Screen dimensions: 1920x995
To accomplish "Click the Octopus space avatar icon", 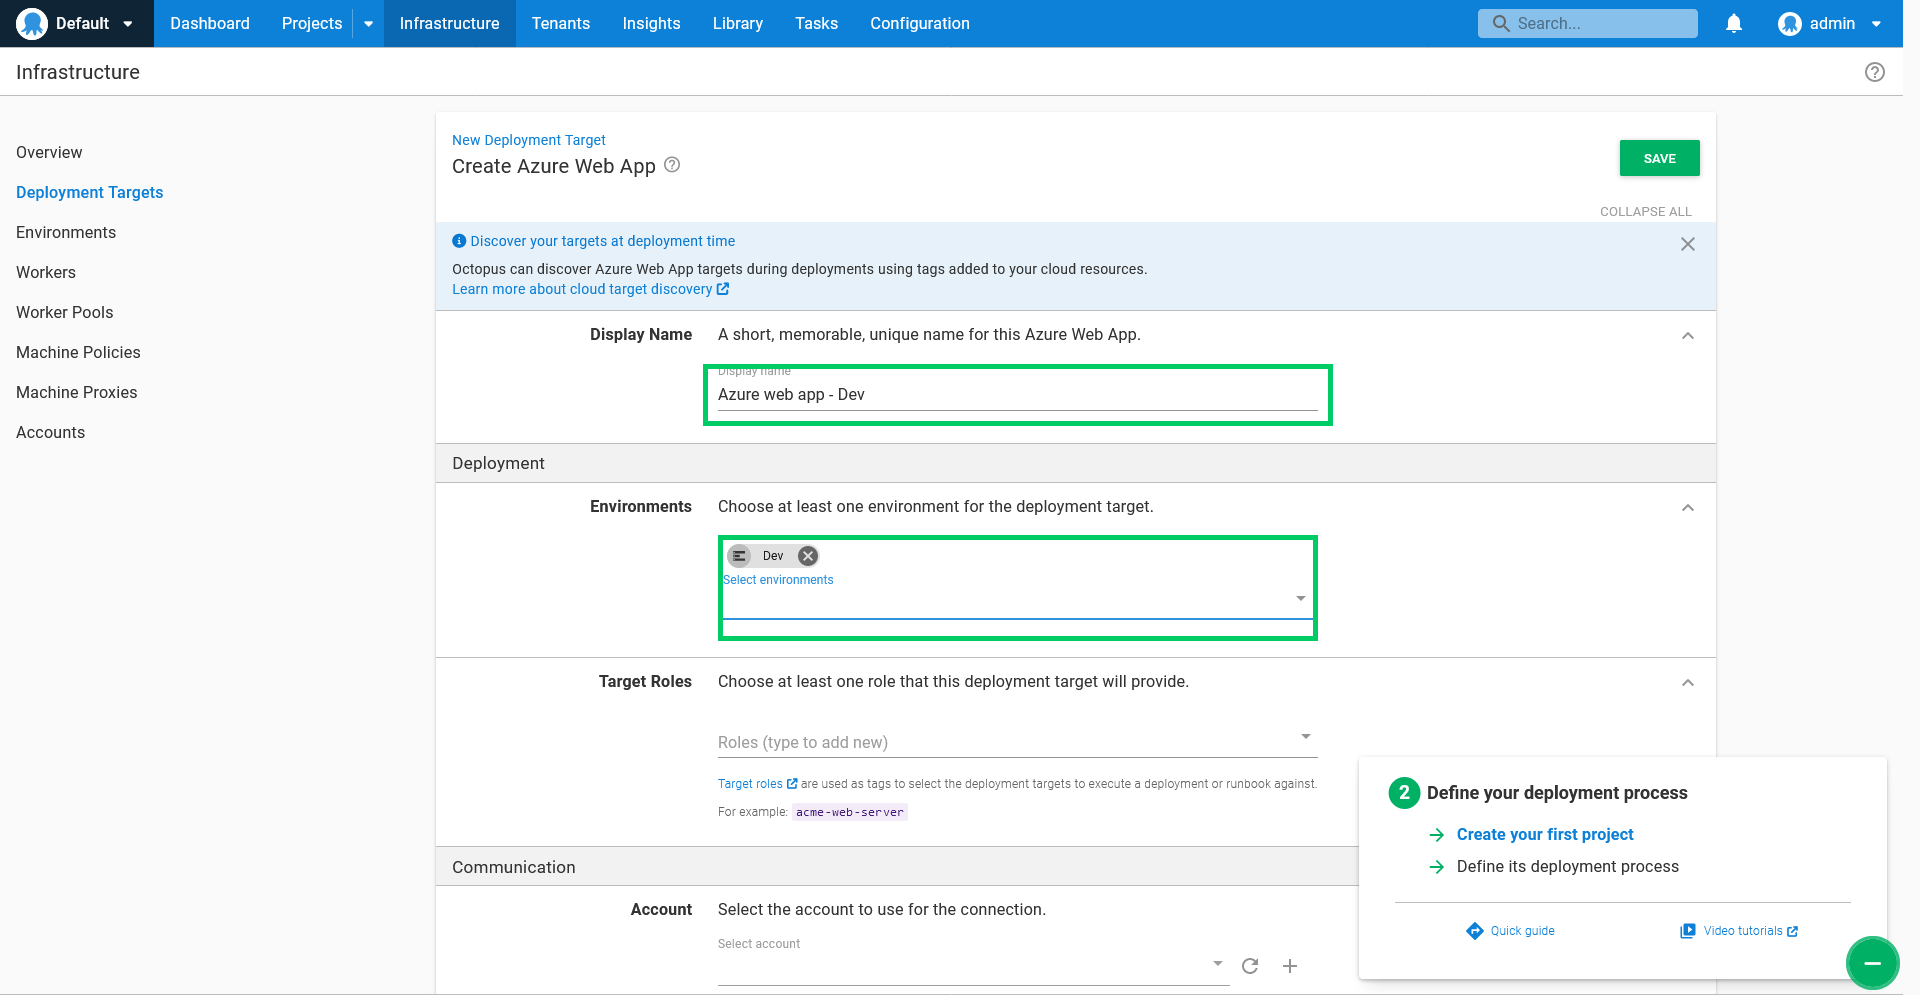I will point(32,23).
